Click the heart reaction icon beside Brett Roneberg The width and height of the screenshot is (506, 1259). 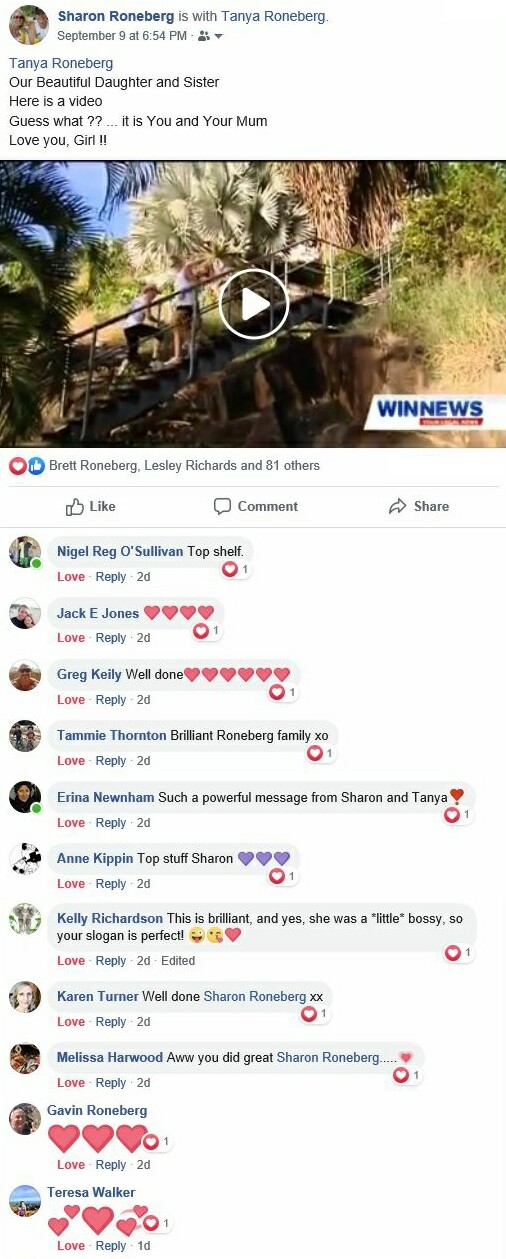coord(17,465)
